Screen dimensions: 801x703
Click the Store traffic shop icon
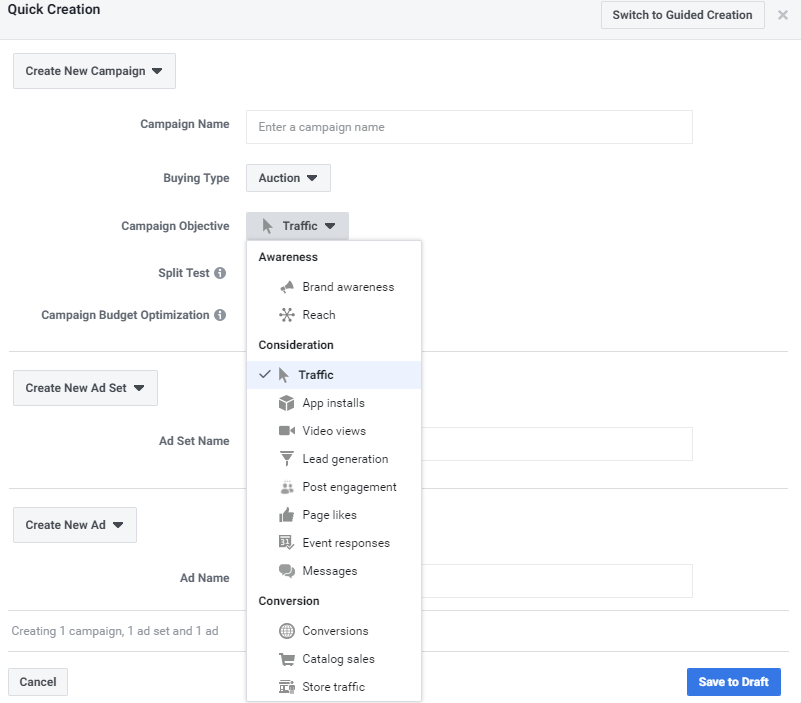tap(287, 687)
